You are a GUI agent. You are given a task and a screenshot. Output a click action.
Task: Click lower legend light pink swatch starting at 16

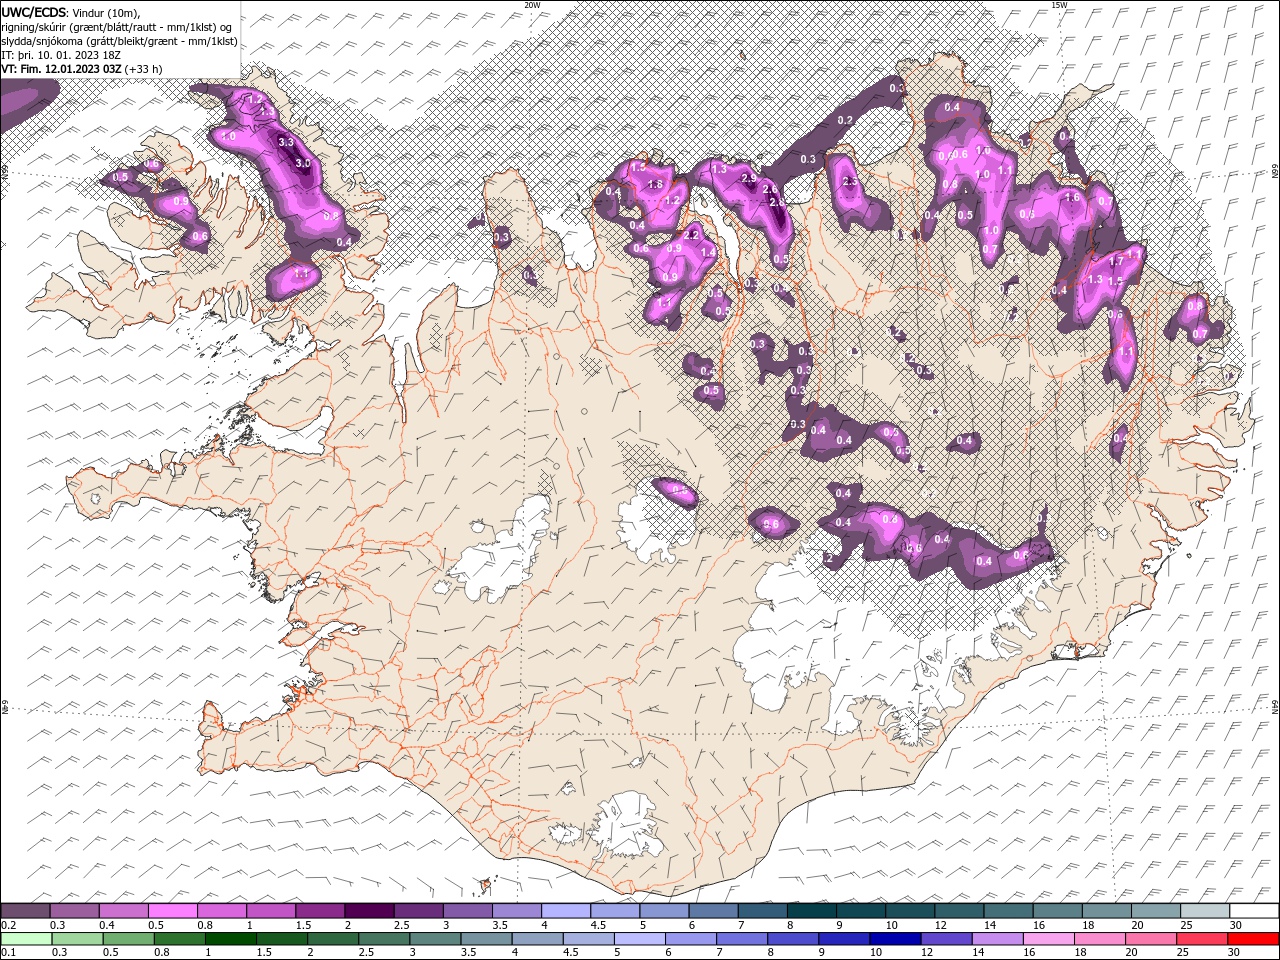pos(1048,939)
